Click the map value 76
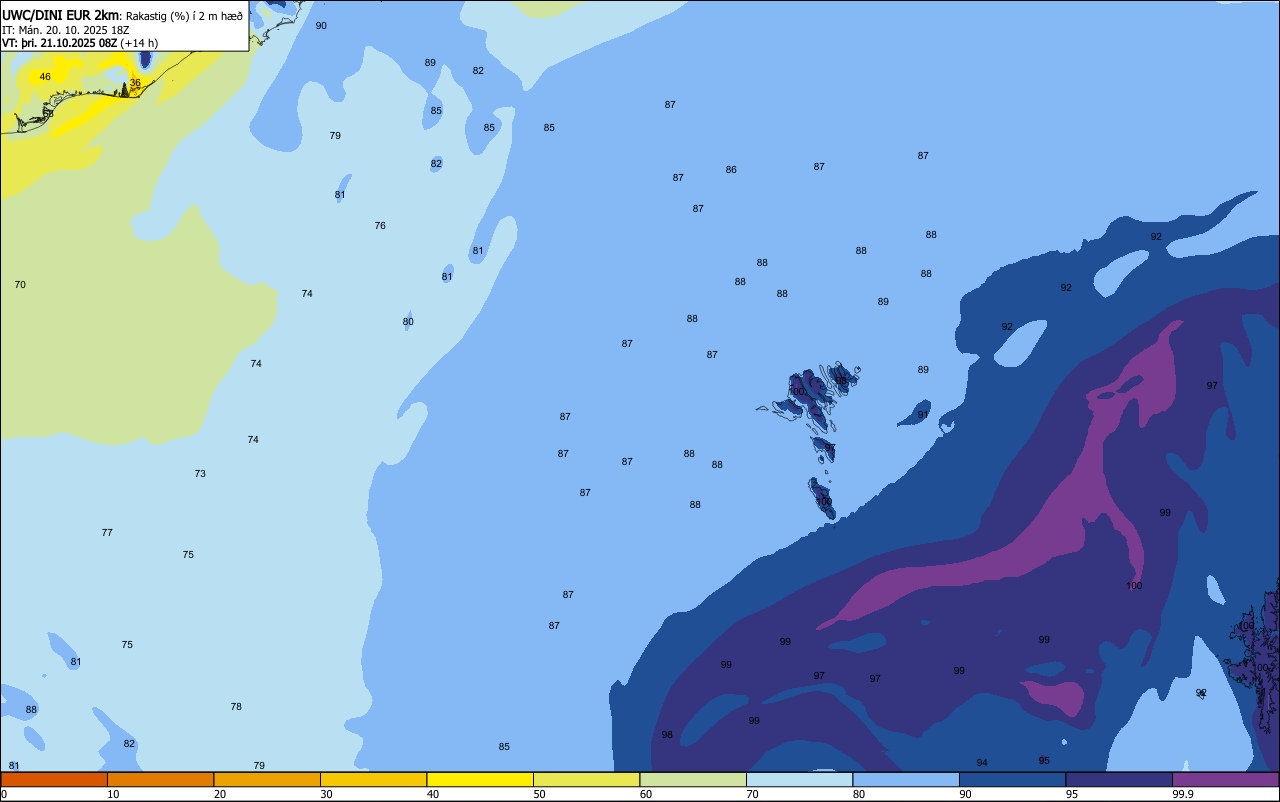Screen dimensions: 1280x802 tap(380, 226)
